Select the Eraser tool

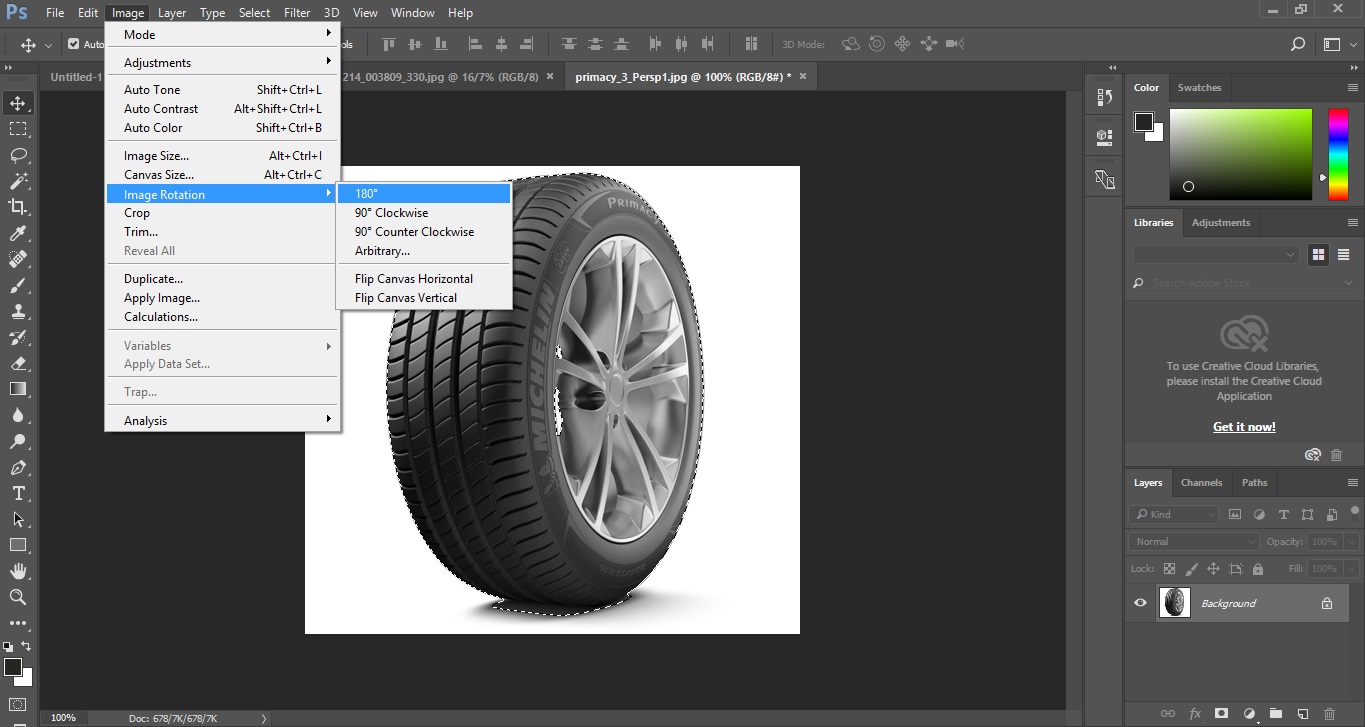tap(18, 363)
